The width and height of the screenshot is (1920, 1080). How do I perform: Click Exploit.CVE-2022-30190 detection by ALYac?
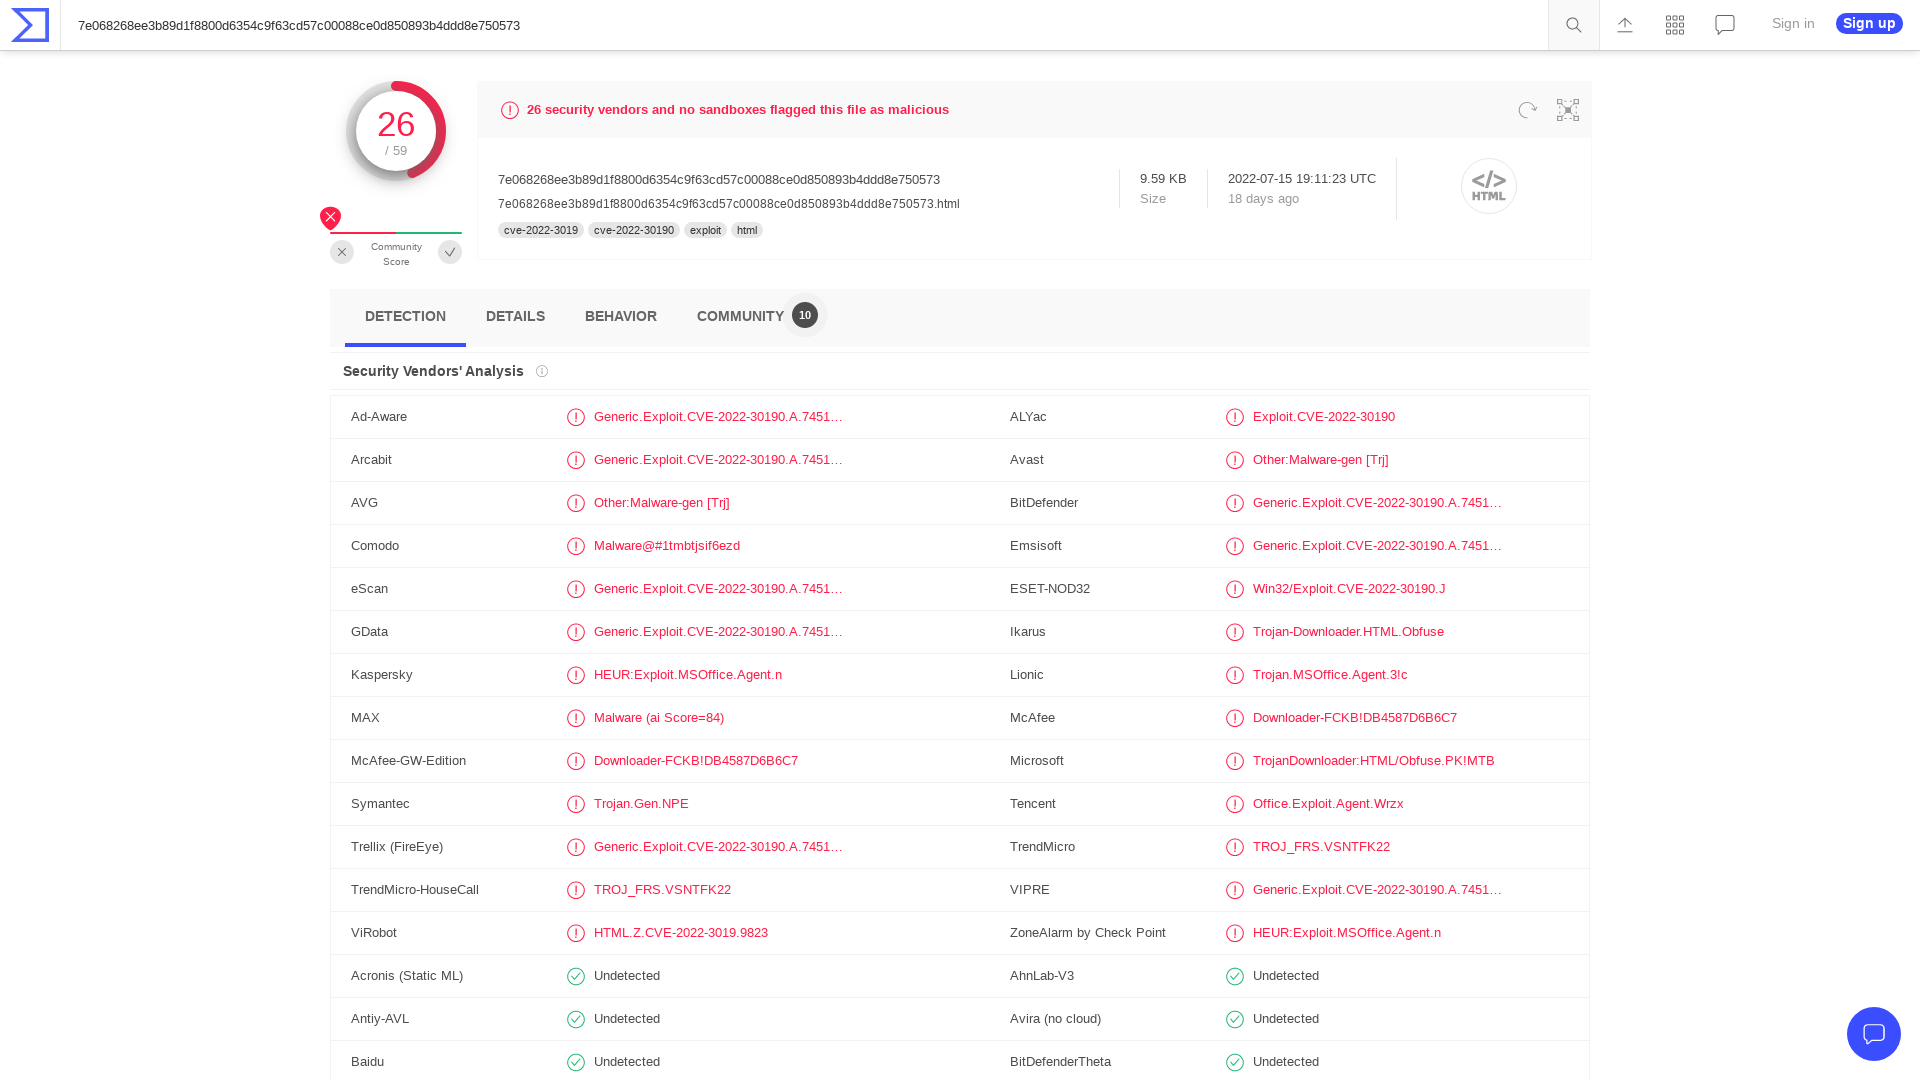[1324, 417]
